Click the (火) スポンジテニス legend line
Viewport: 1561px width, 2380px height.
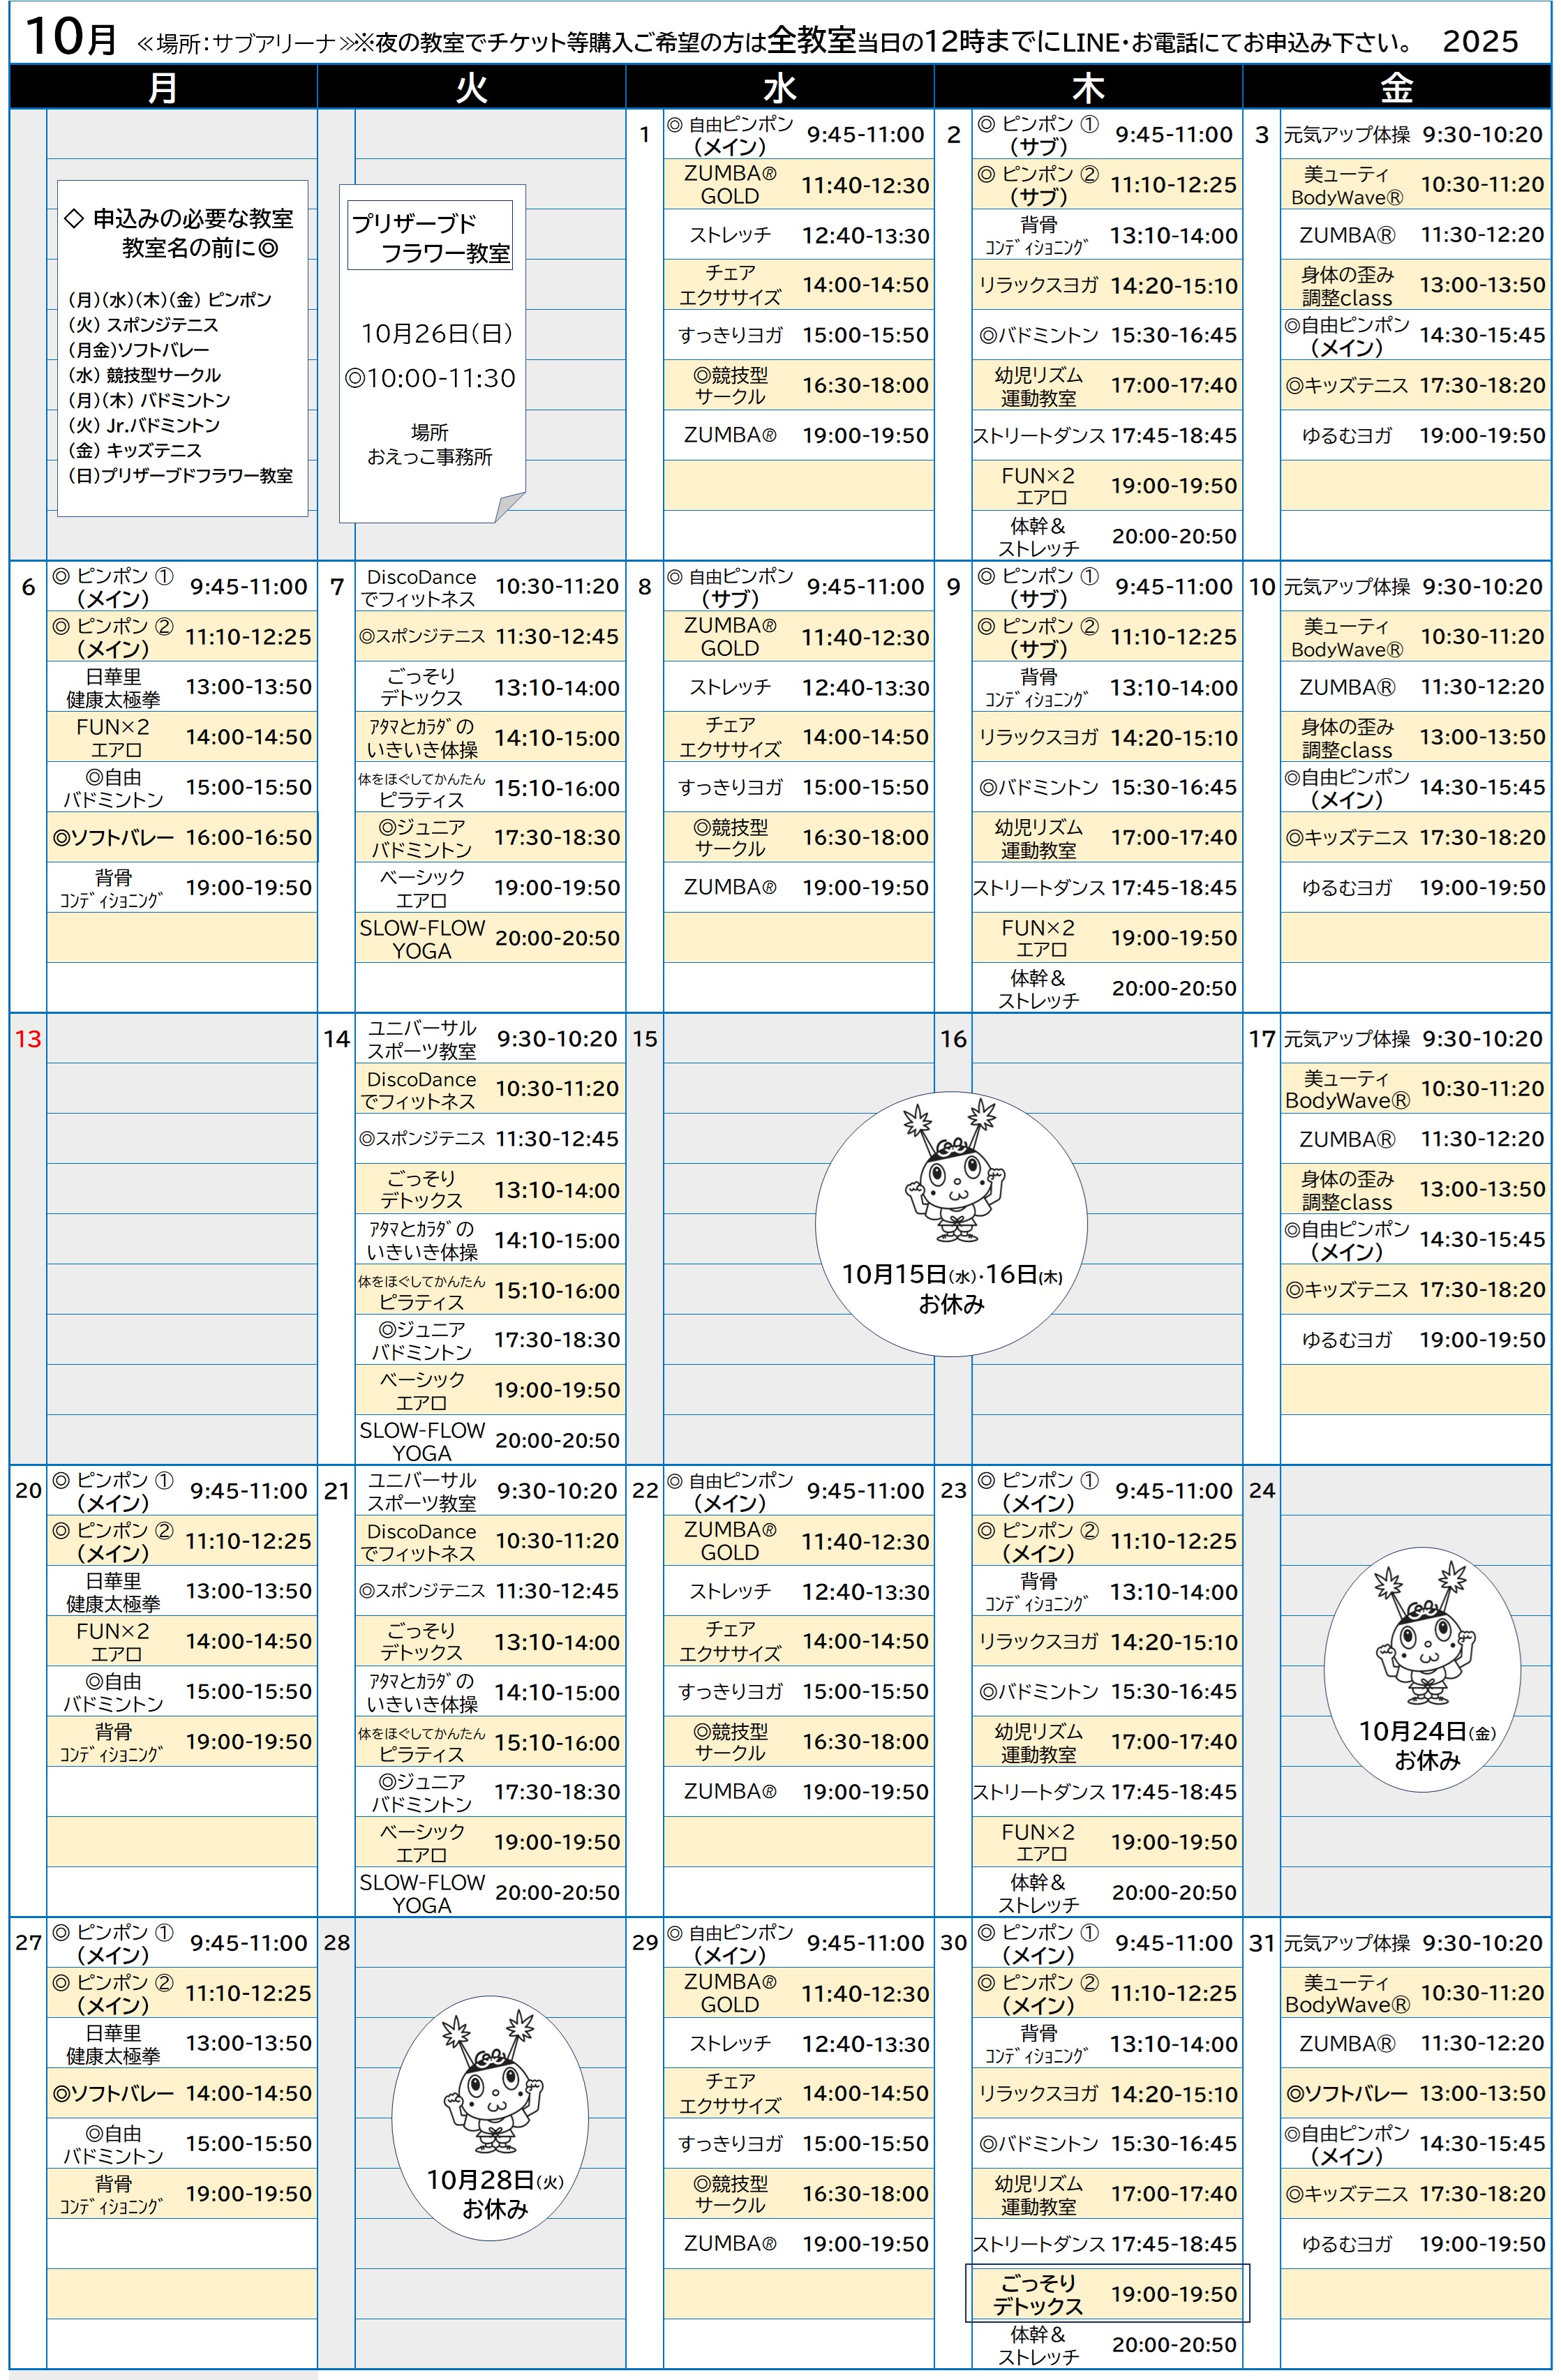pos(143,325)
